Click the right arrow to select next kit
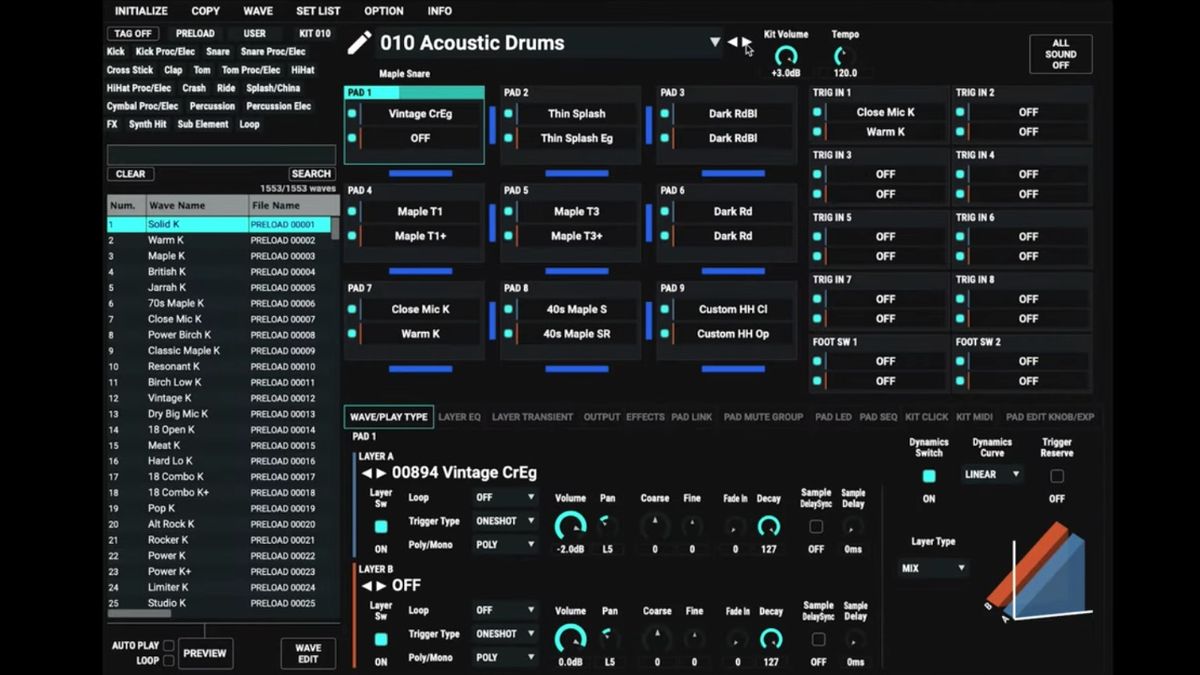Screen dimensions: 1200x675 [746, 40]
